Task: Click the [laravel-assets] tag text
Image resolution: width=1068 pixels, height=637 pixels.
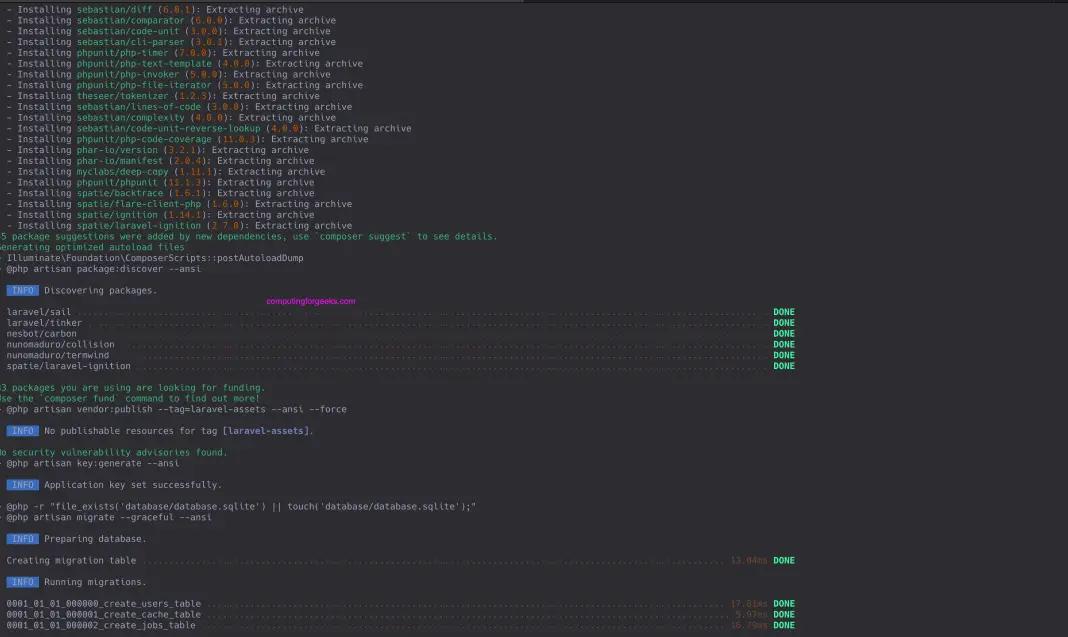Action: point(266,430)
